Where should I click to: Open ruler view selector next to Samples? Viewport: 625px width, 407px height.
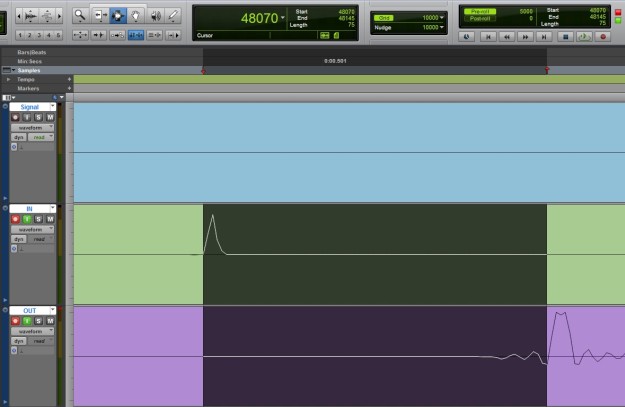[8, 70]
